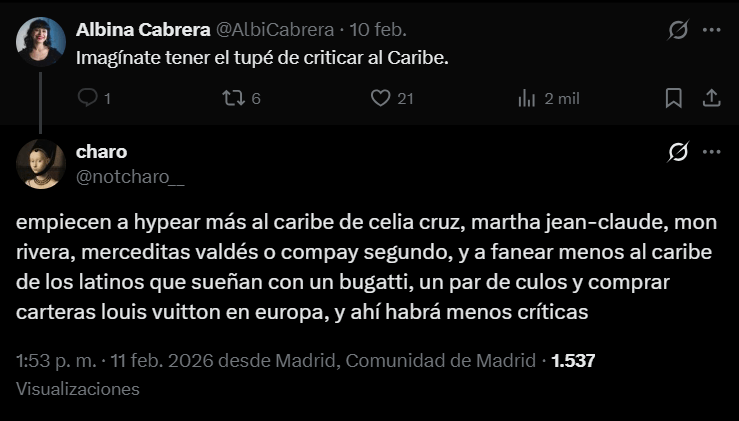Repost the Albina Cabrera tweet
739x421 pixels.
click(232, 98)
